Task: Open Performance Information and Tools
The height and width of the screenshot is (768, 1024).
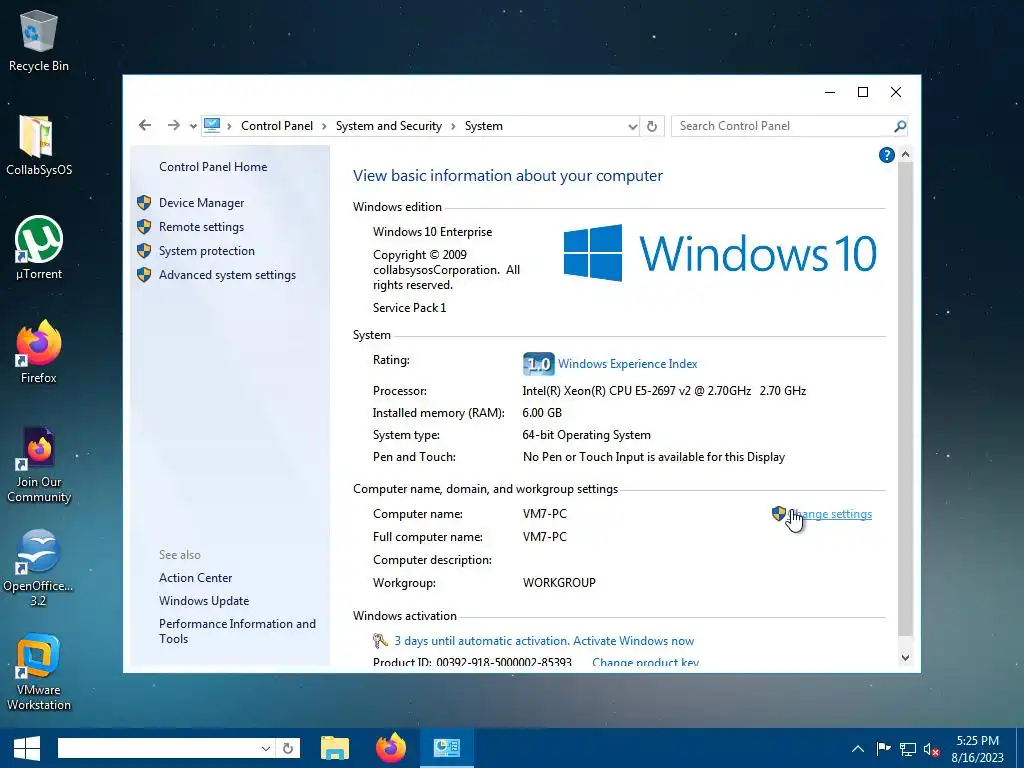Action: (237, 631)
